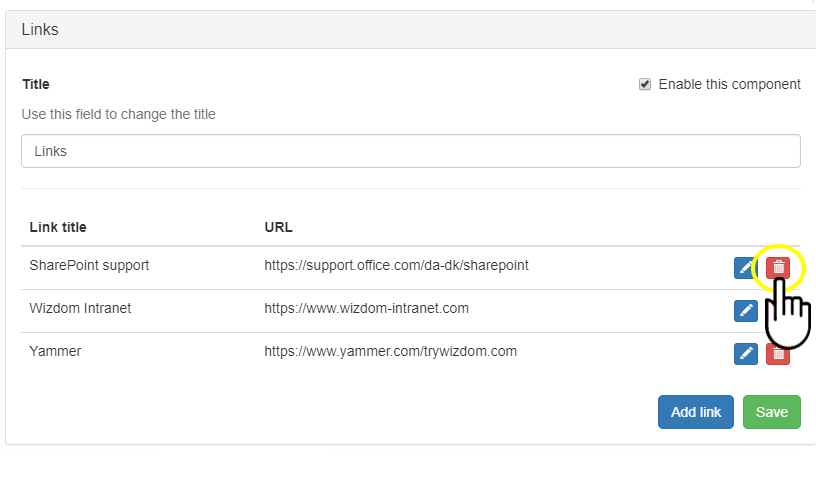
Task: Click the wizdom-intranet.com URL cell
Action: coord(366,308)
